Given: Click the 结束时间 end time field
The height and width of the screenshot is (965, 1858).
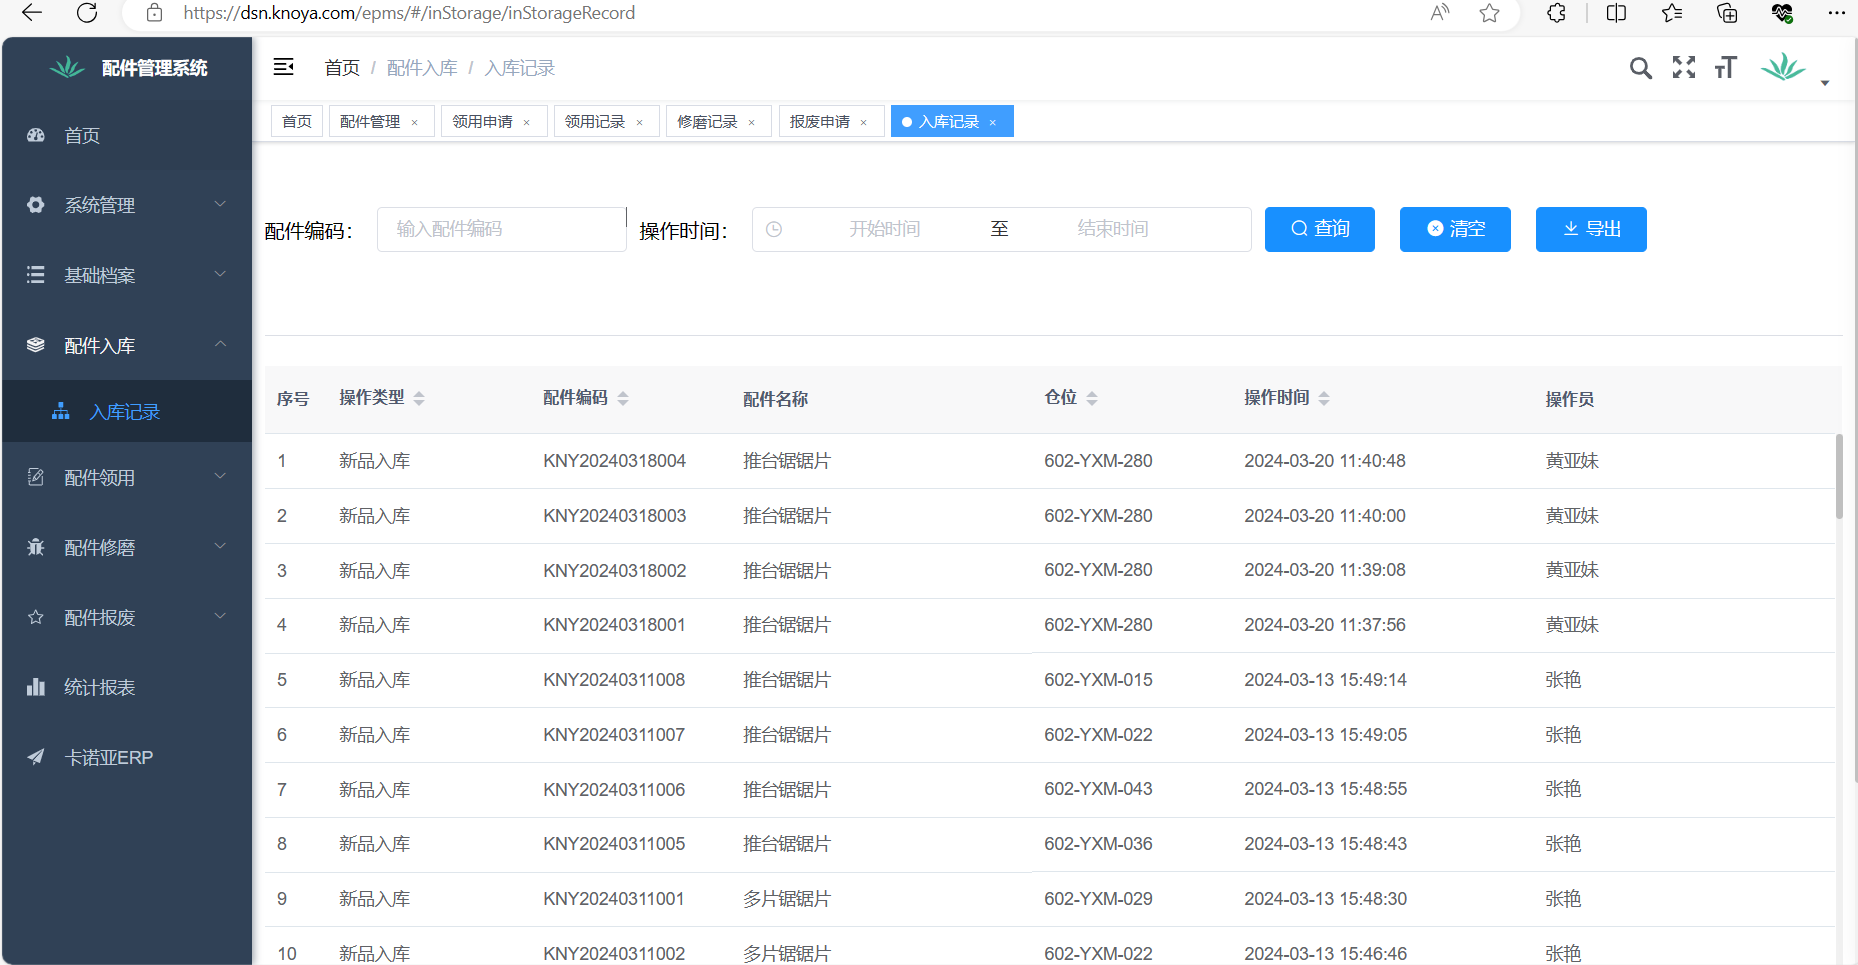Looking at the screenshot, I should point(1113,229).
